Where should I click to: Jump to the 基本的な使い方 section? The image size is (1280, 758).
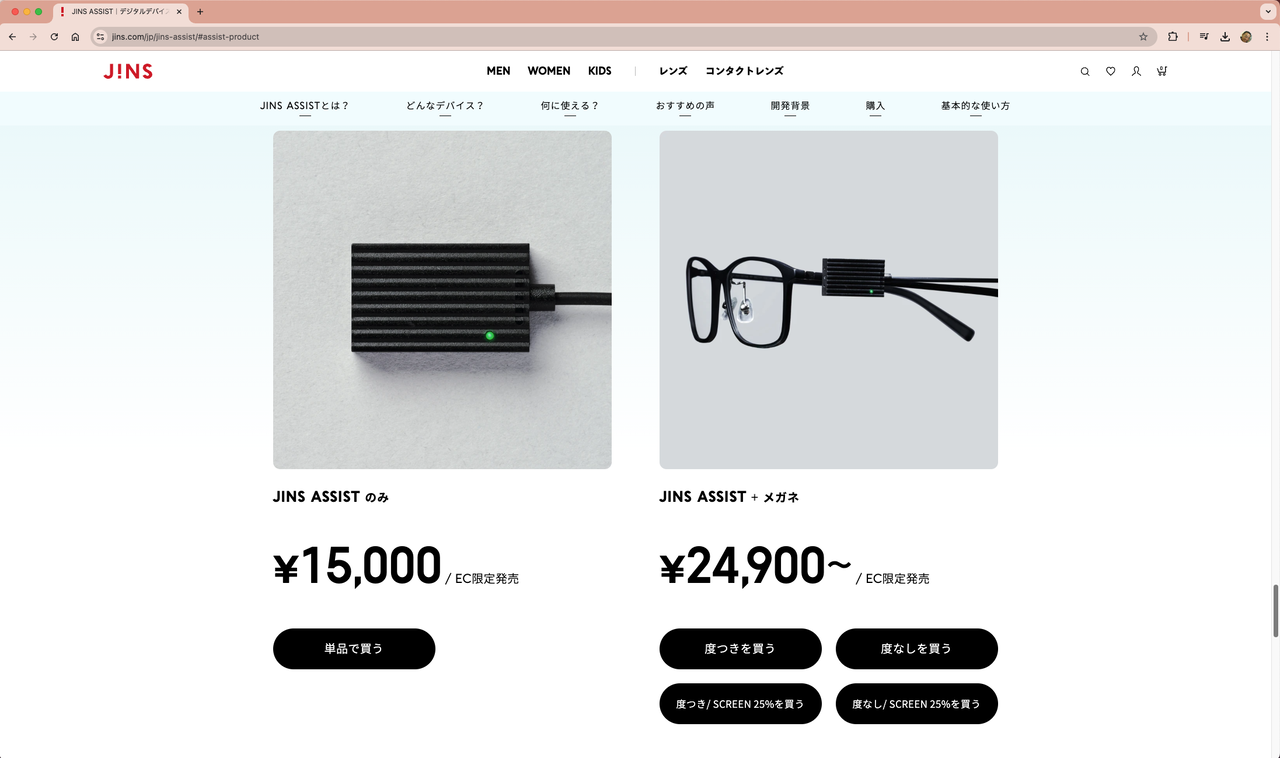975,106
